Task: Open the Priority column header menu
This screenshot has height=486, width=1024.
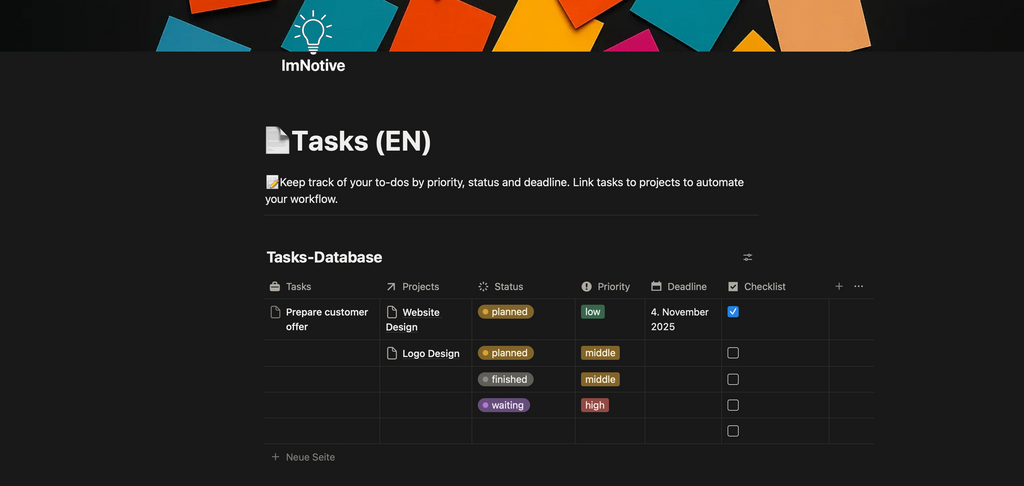Action: 613,287
